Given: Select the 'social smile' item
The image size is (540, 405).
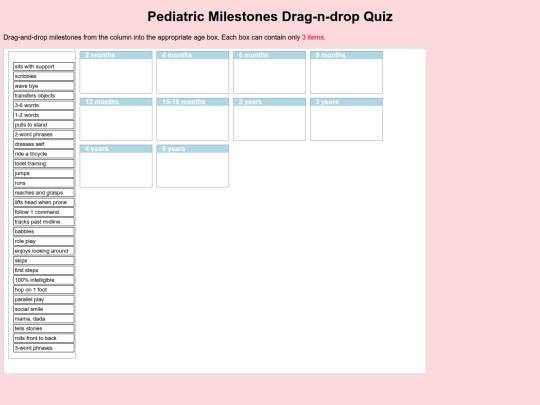Looking at the screenshot, I should (x=44, y=309).
